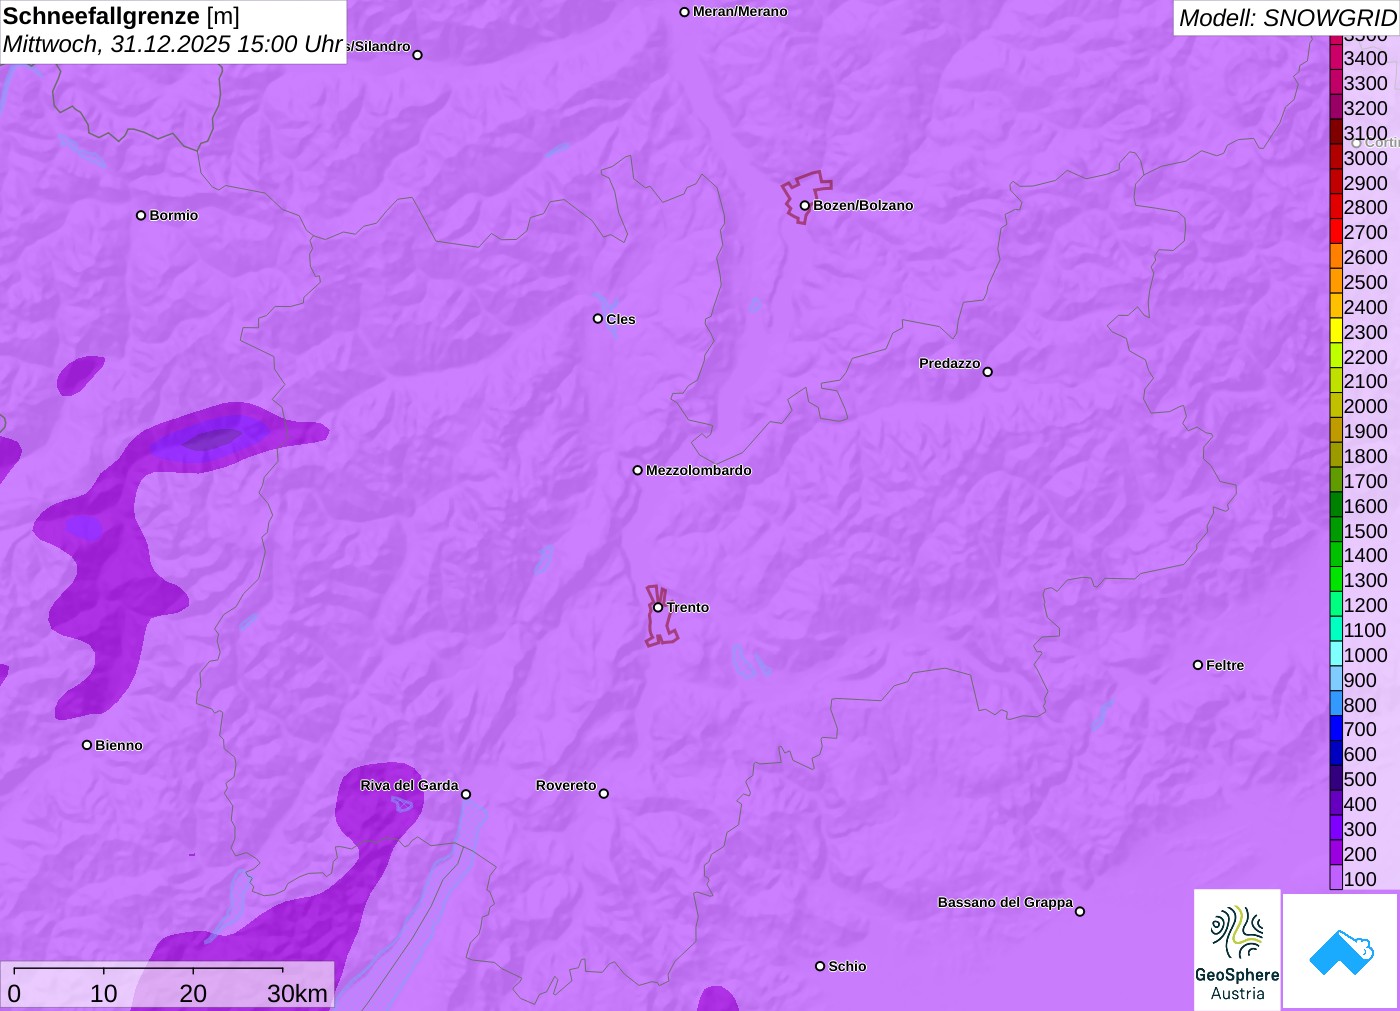Click the Bozen/Bolzano label text
The image size is (1400, 1011).
click(863, 205)
